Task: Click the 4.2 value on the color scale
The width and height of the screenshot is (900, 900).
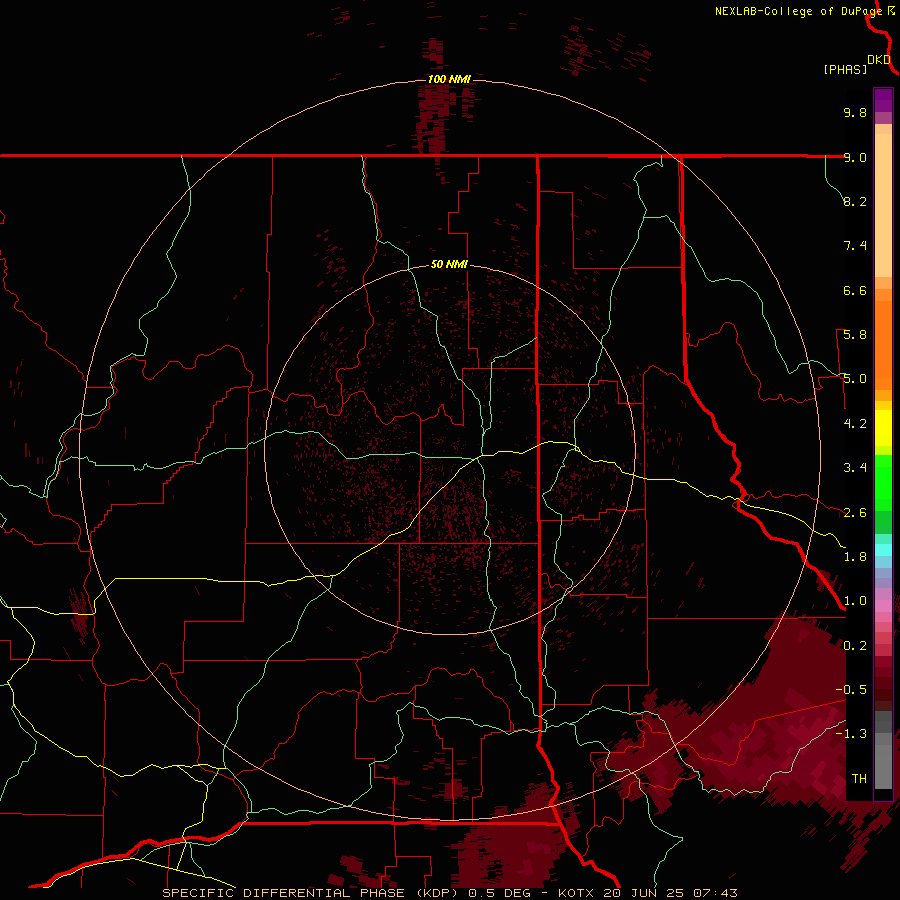Action: click(855, 424)
